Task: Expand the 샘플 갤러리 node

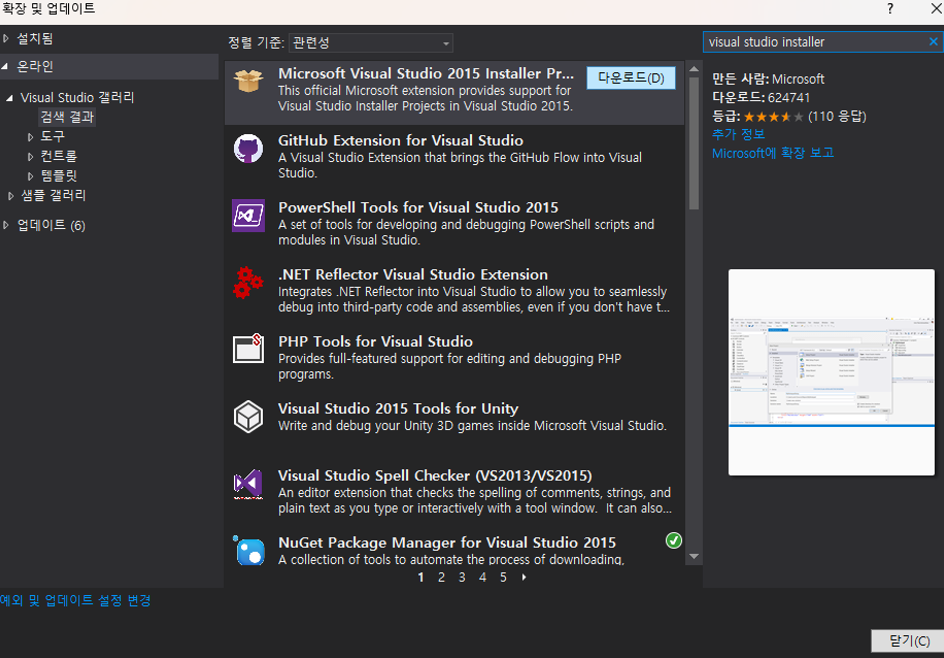Action: (10, 196)
